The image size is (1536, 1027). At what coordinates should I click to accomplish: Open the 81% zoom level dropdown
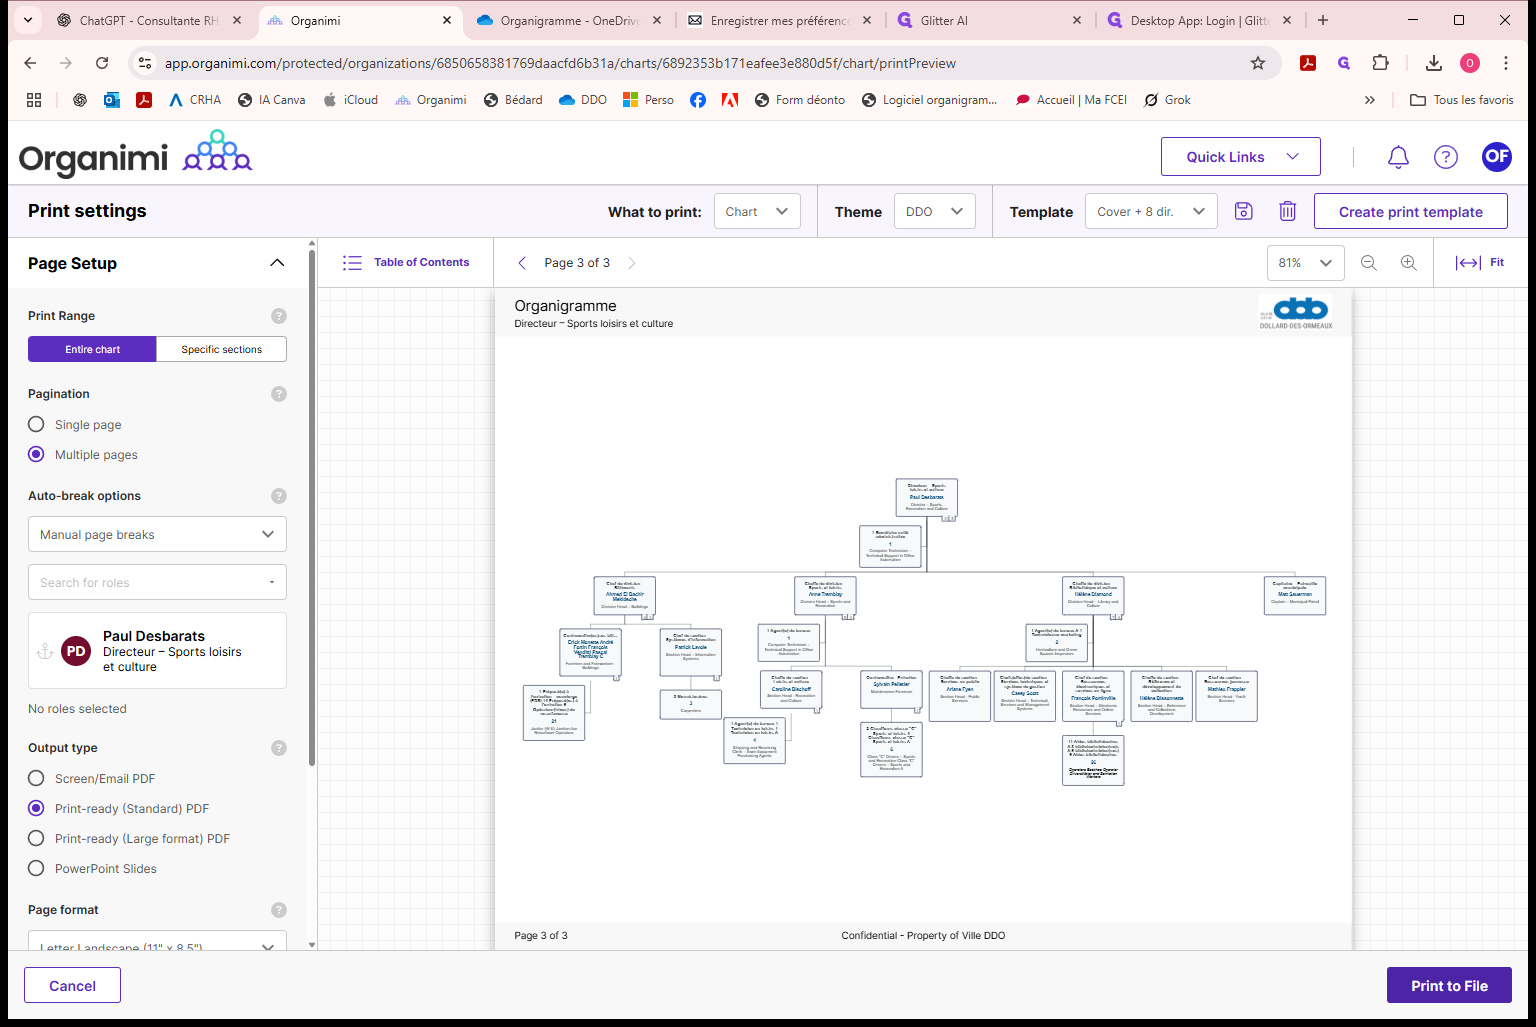point(1305,263)
